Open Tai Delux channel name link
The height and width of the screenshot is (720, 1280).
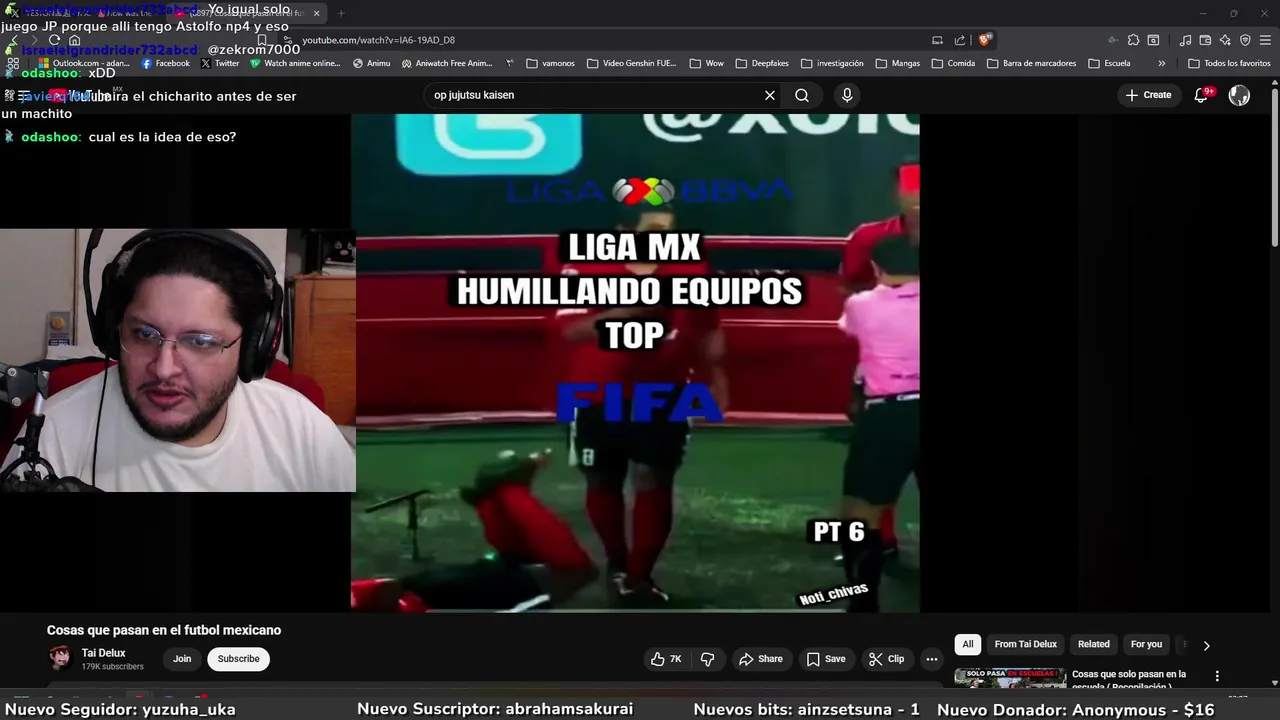pos(104,653)
